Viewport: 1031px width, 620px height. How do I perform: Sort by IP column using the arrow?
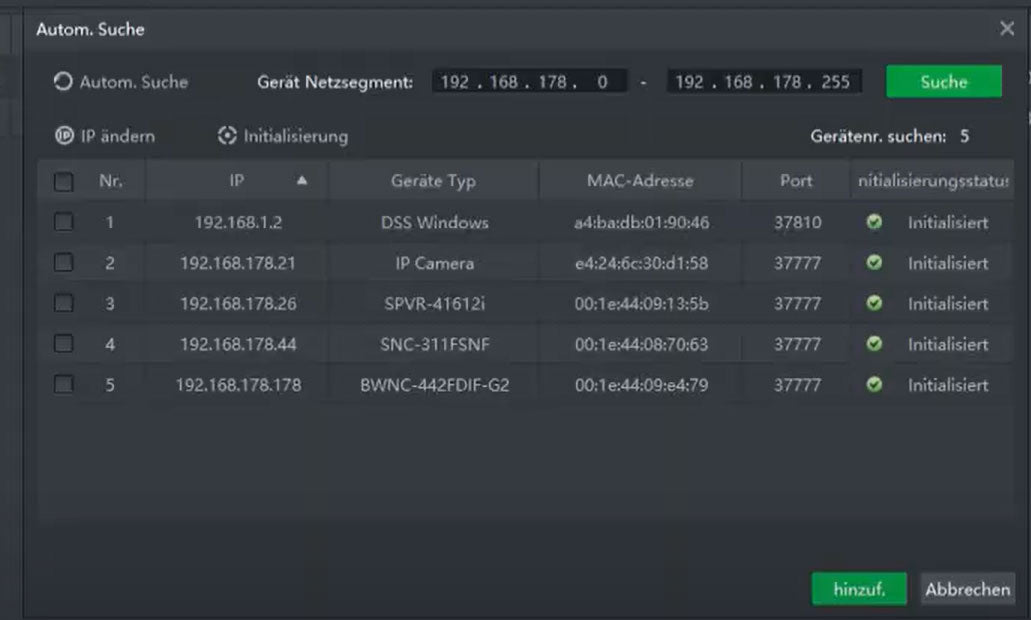point(302,181)
